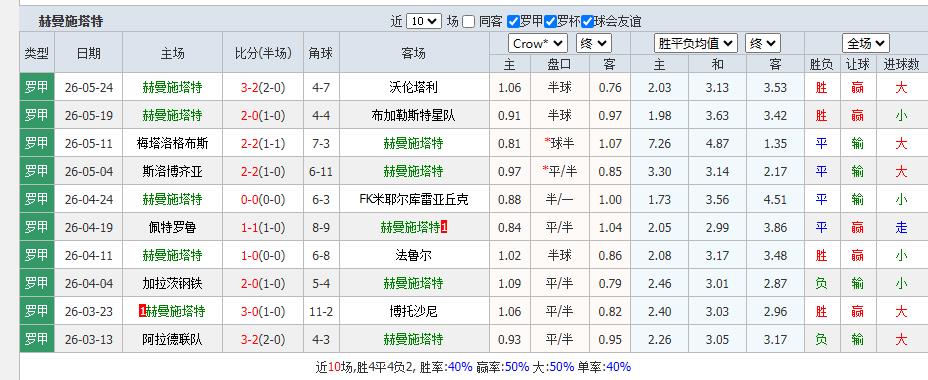The height and width of the screenshot is (380, 928).
Task: Click the draw odds value 4.87
Action: pos(717,143)
